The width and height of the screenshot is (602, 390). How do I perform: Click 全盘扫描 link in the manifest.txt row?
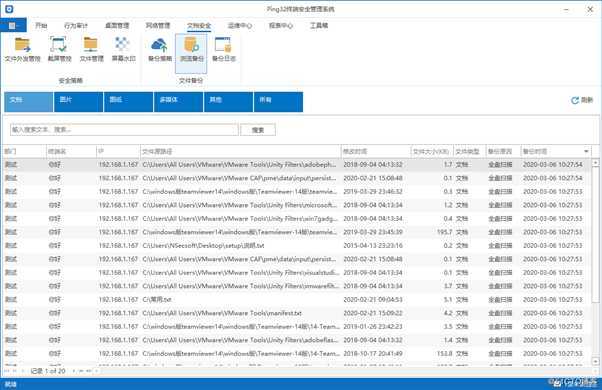(500, 313)
